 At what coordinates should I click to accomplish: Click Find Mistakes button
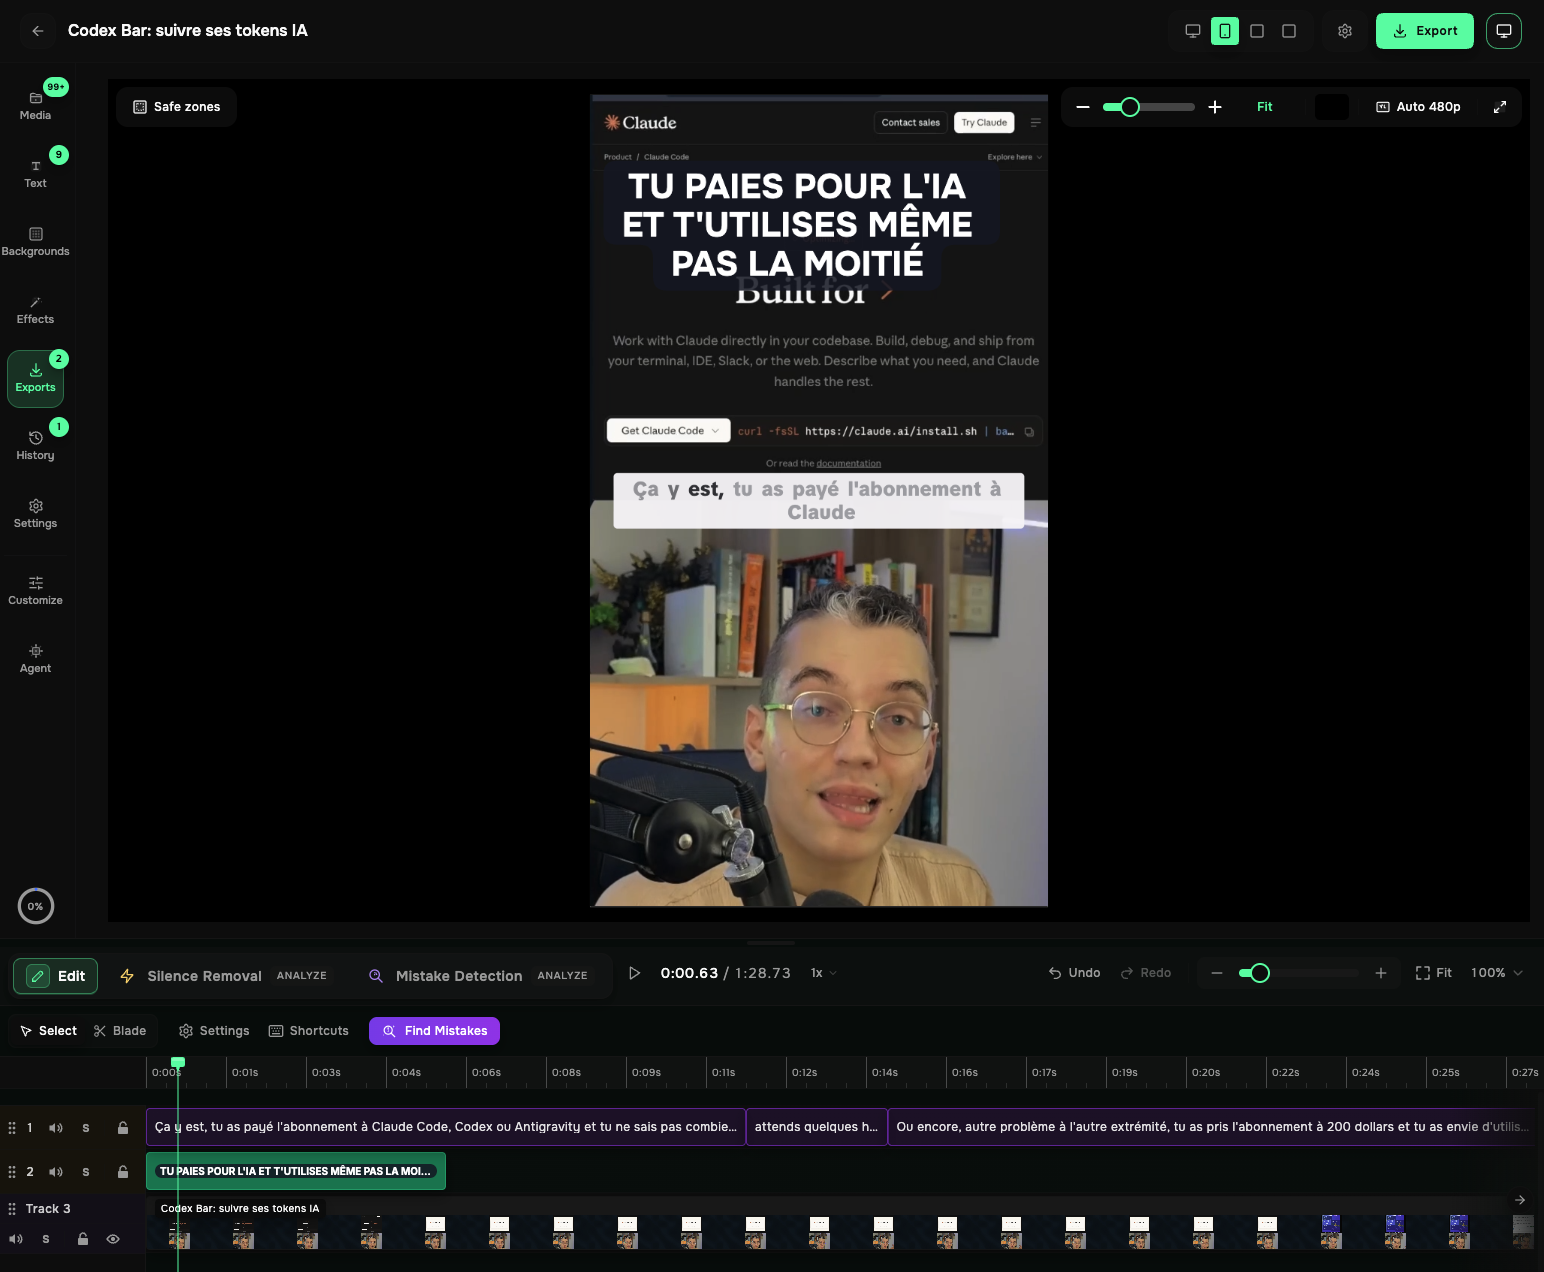tap(434, 1031)
